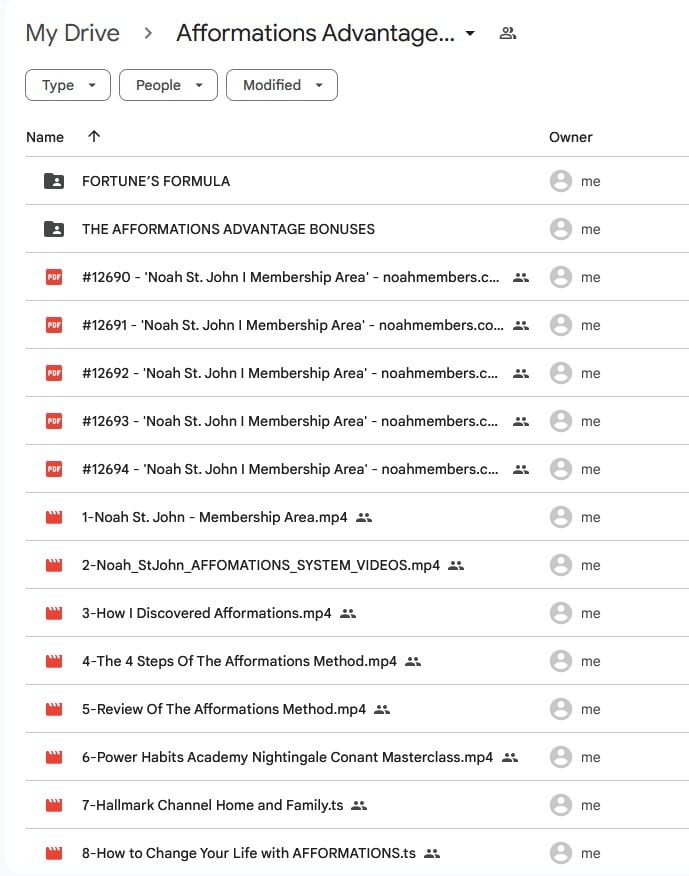
Task: Open the Type filter dropdown
Action: click(68, 85)
